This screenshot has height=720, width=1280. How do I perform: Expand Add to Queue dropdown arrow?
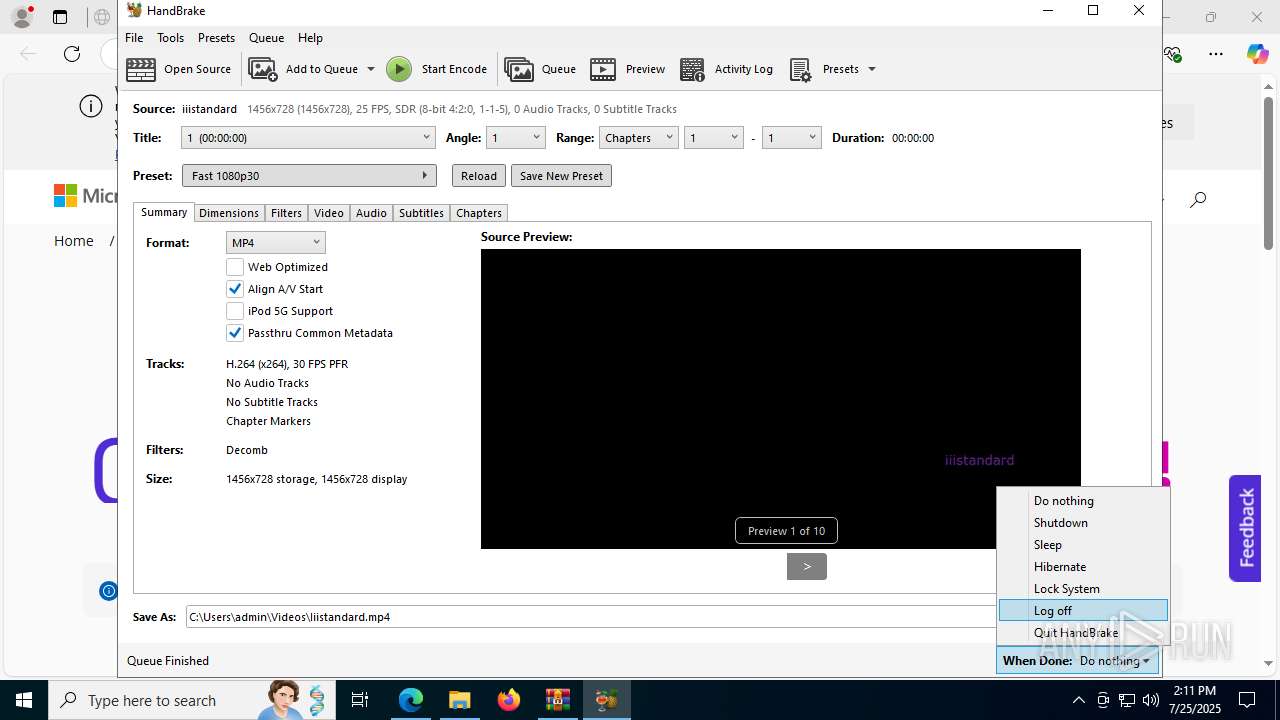[370, 69]
